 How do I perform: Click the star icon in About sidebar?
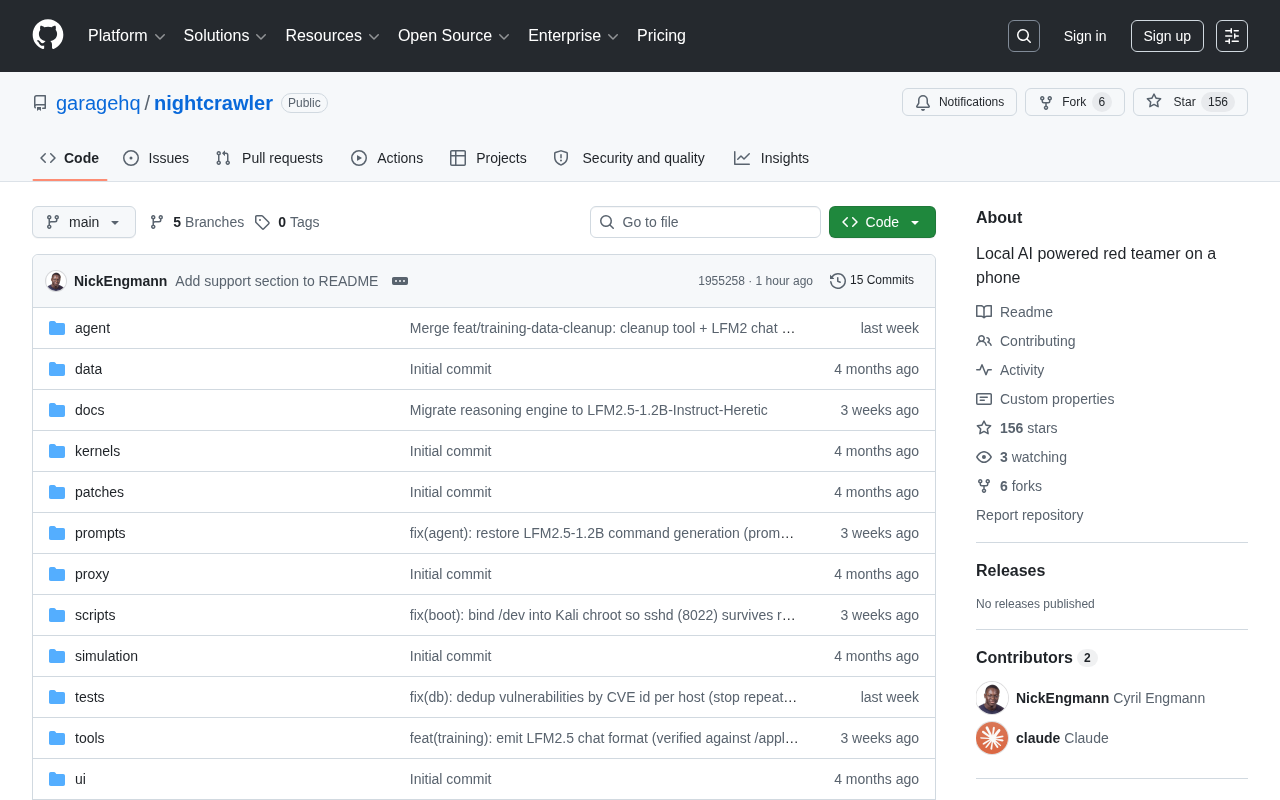pyautogui.click(x=984, y=428)
